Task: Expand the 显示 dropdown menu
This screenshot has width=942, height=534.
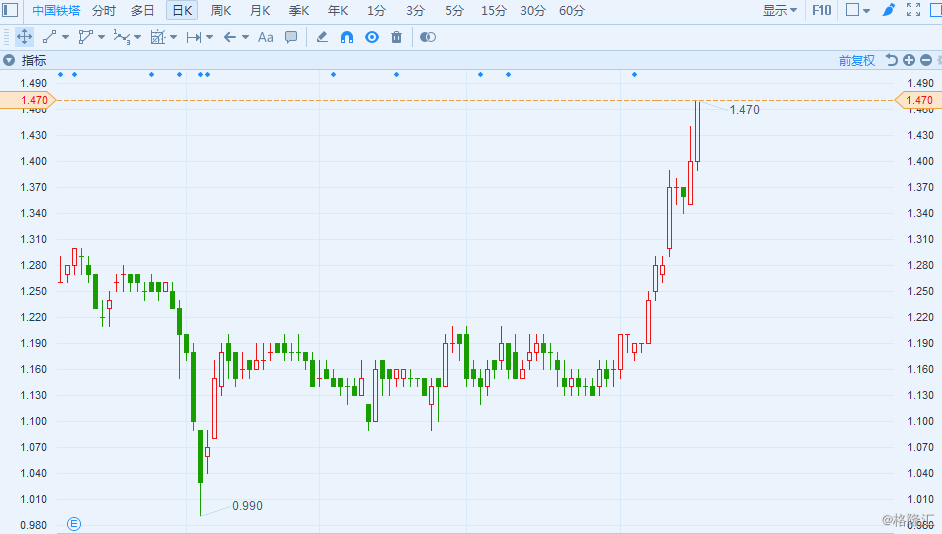Action: [780, 10]
